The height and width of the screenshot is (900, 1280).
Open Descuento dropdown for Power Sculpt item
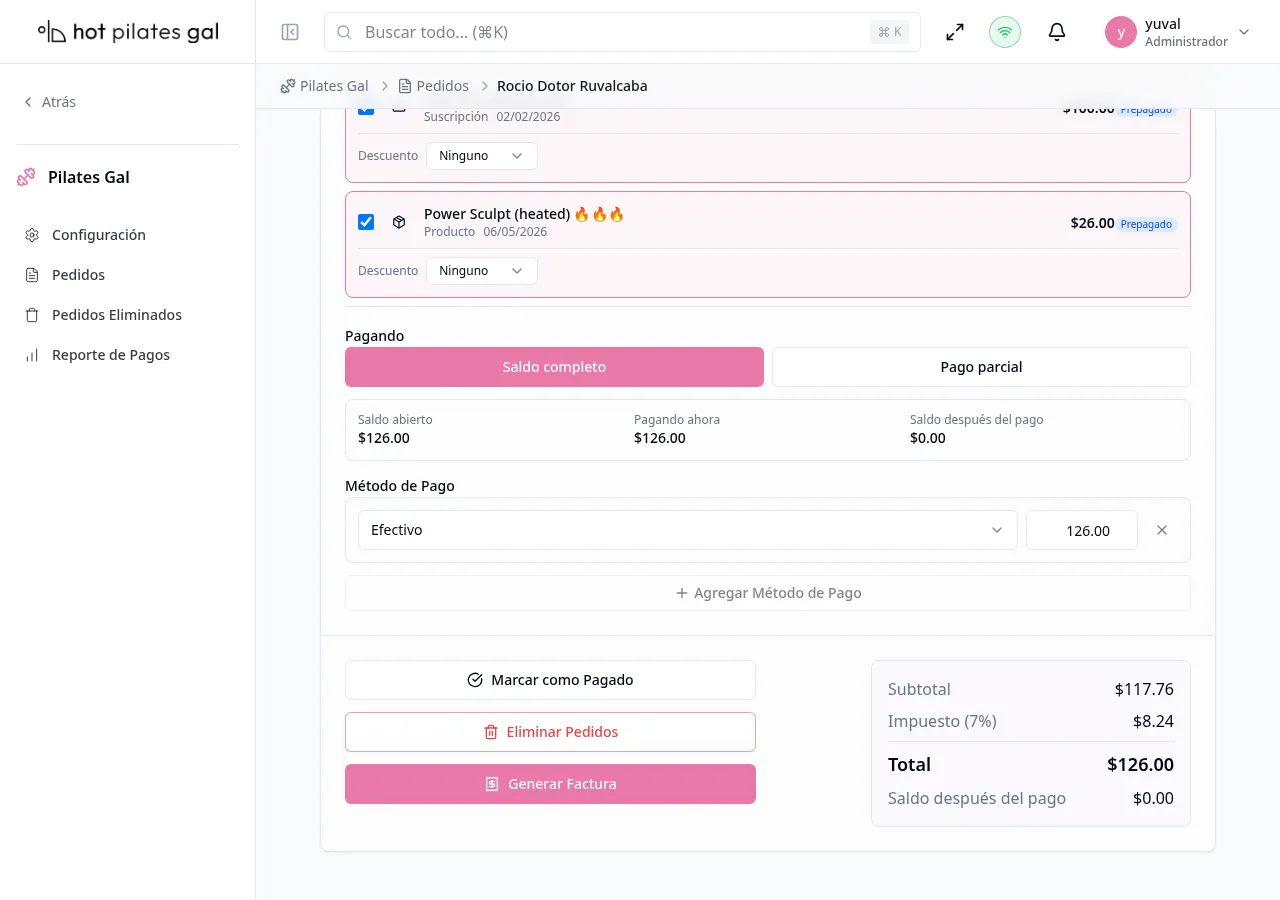[x=481, y=271]
